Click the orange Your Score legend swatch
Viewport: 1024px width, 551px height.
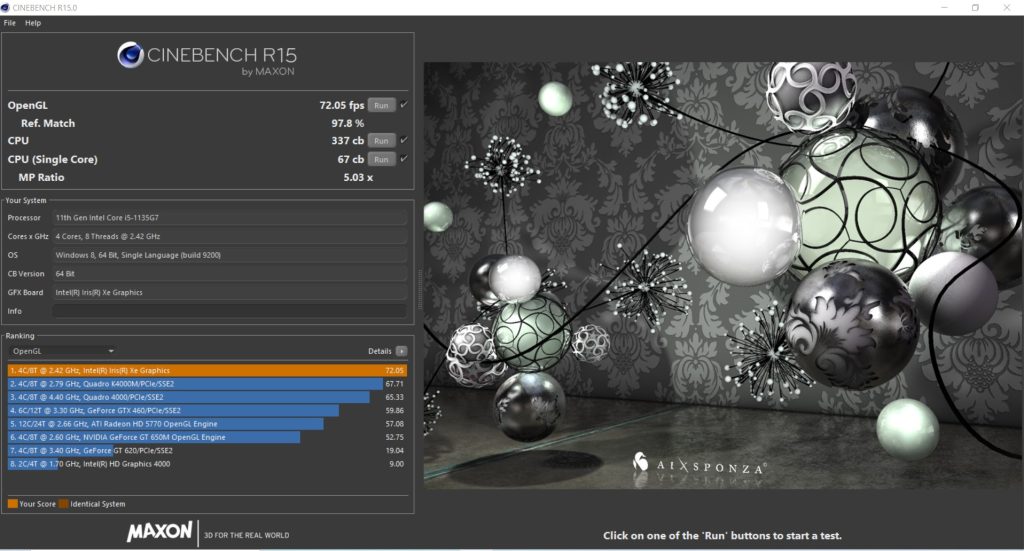click(x=12, y=503)
